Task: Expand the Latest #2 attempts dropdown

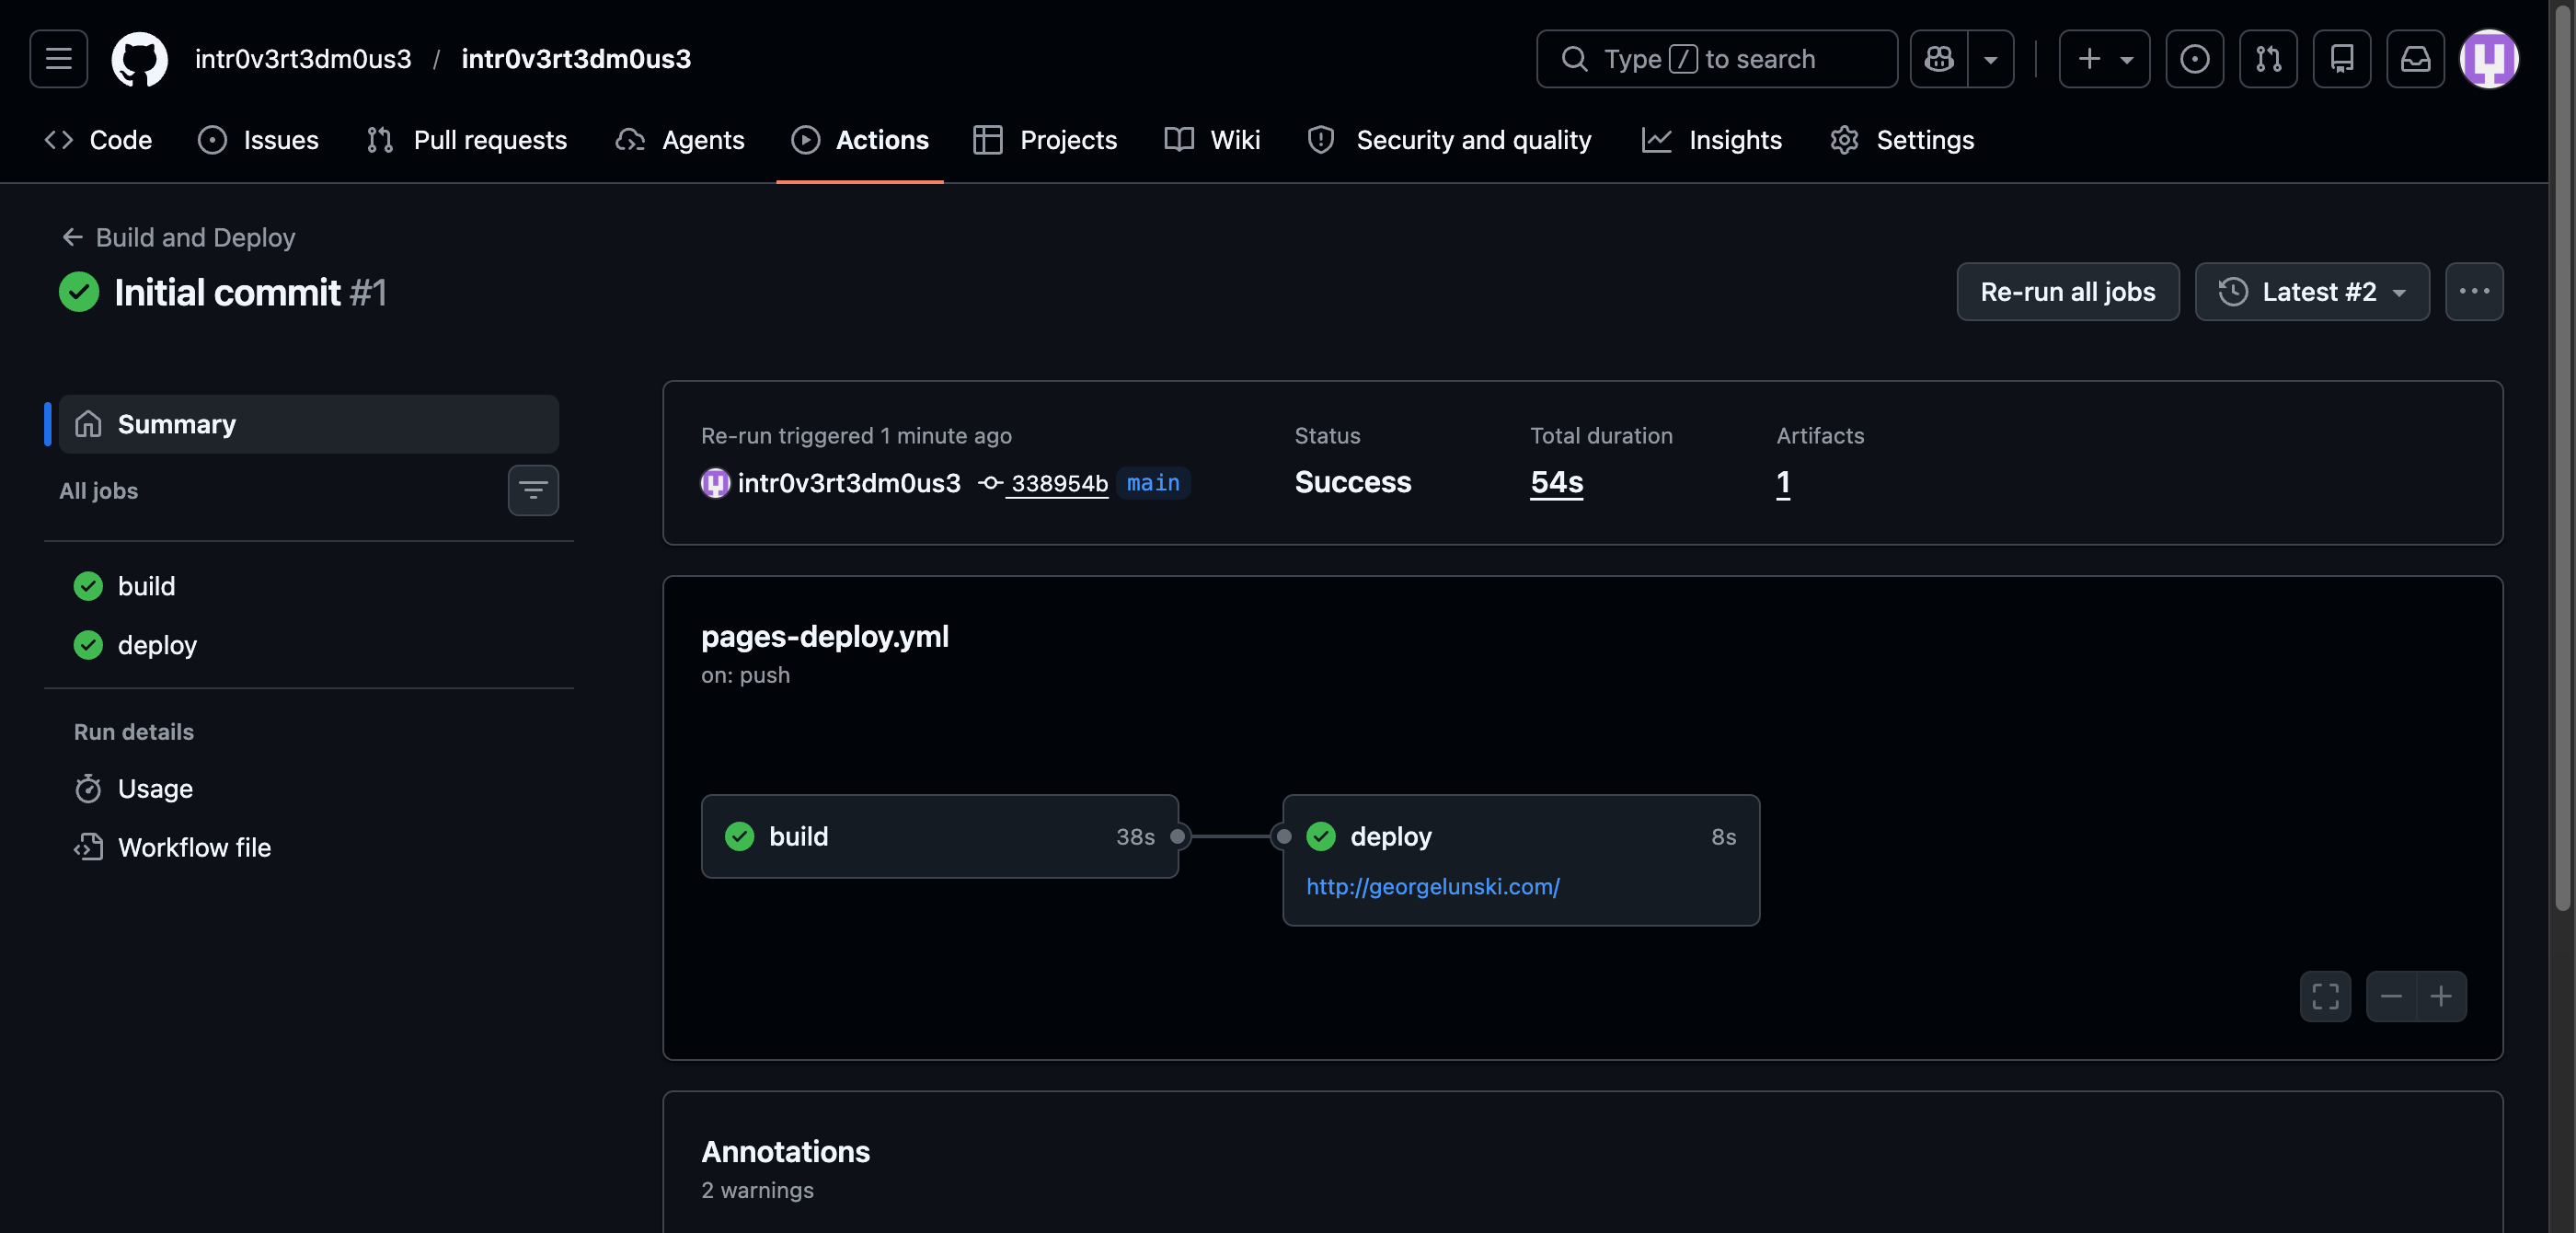Action: point(2312,292)
